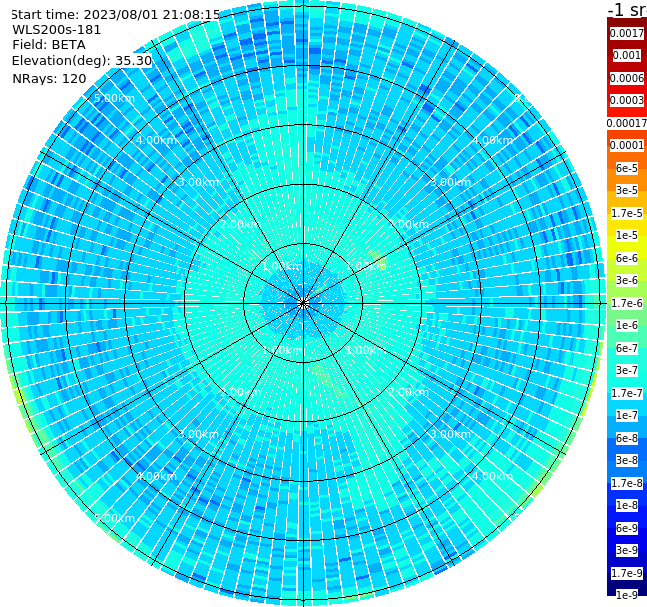Click the 5.00km ring label in southwest quadrant
The image size is (647, 607).
point(114,518)
